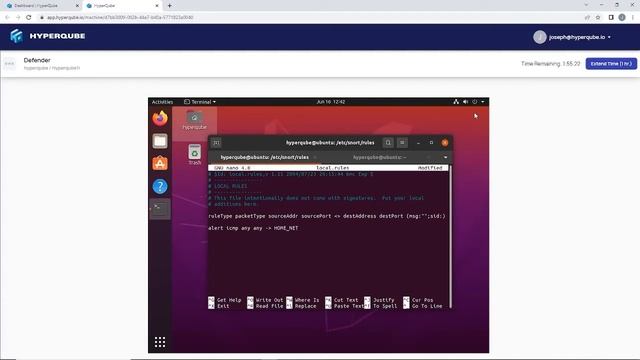The image size is (640, 360).
Task: Bookmark this page with star icon
Action: (598, 17)
